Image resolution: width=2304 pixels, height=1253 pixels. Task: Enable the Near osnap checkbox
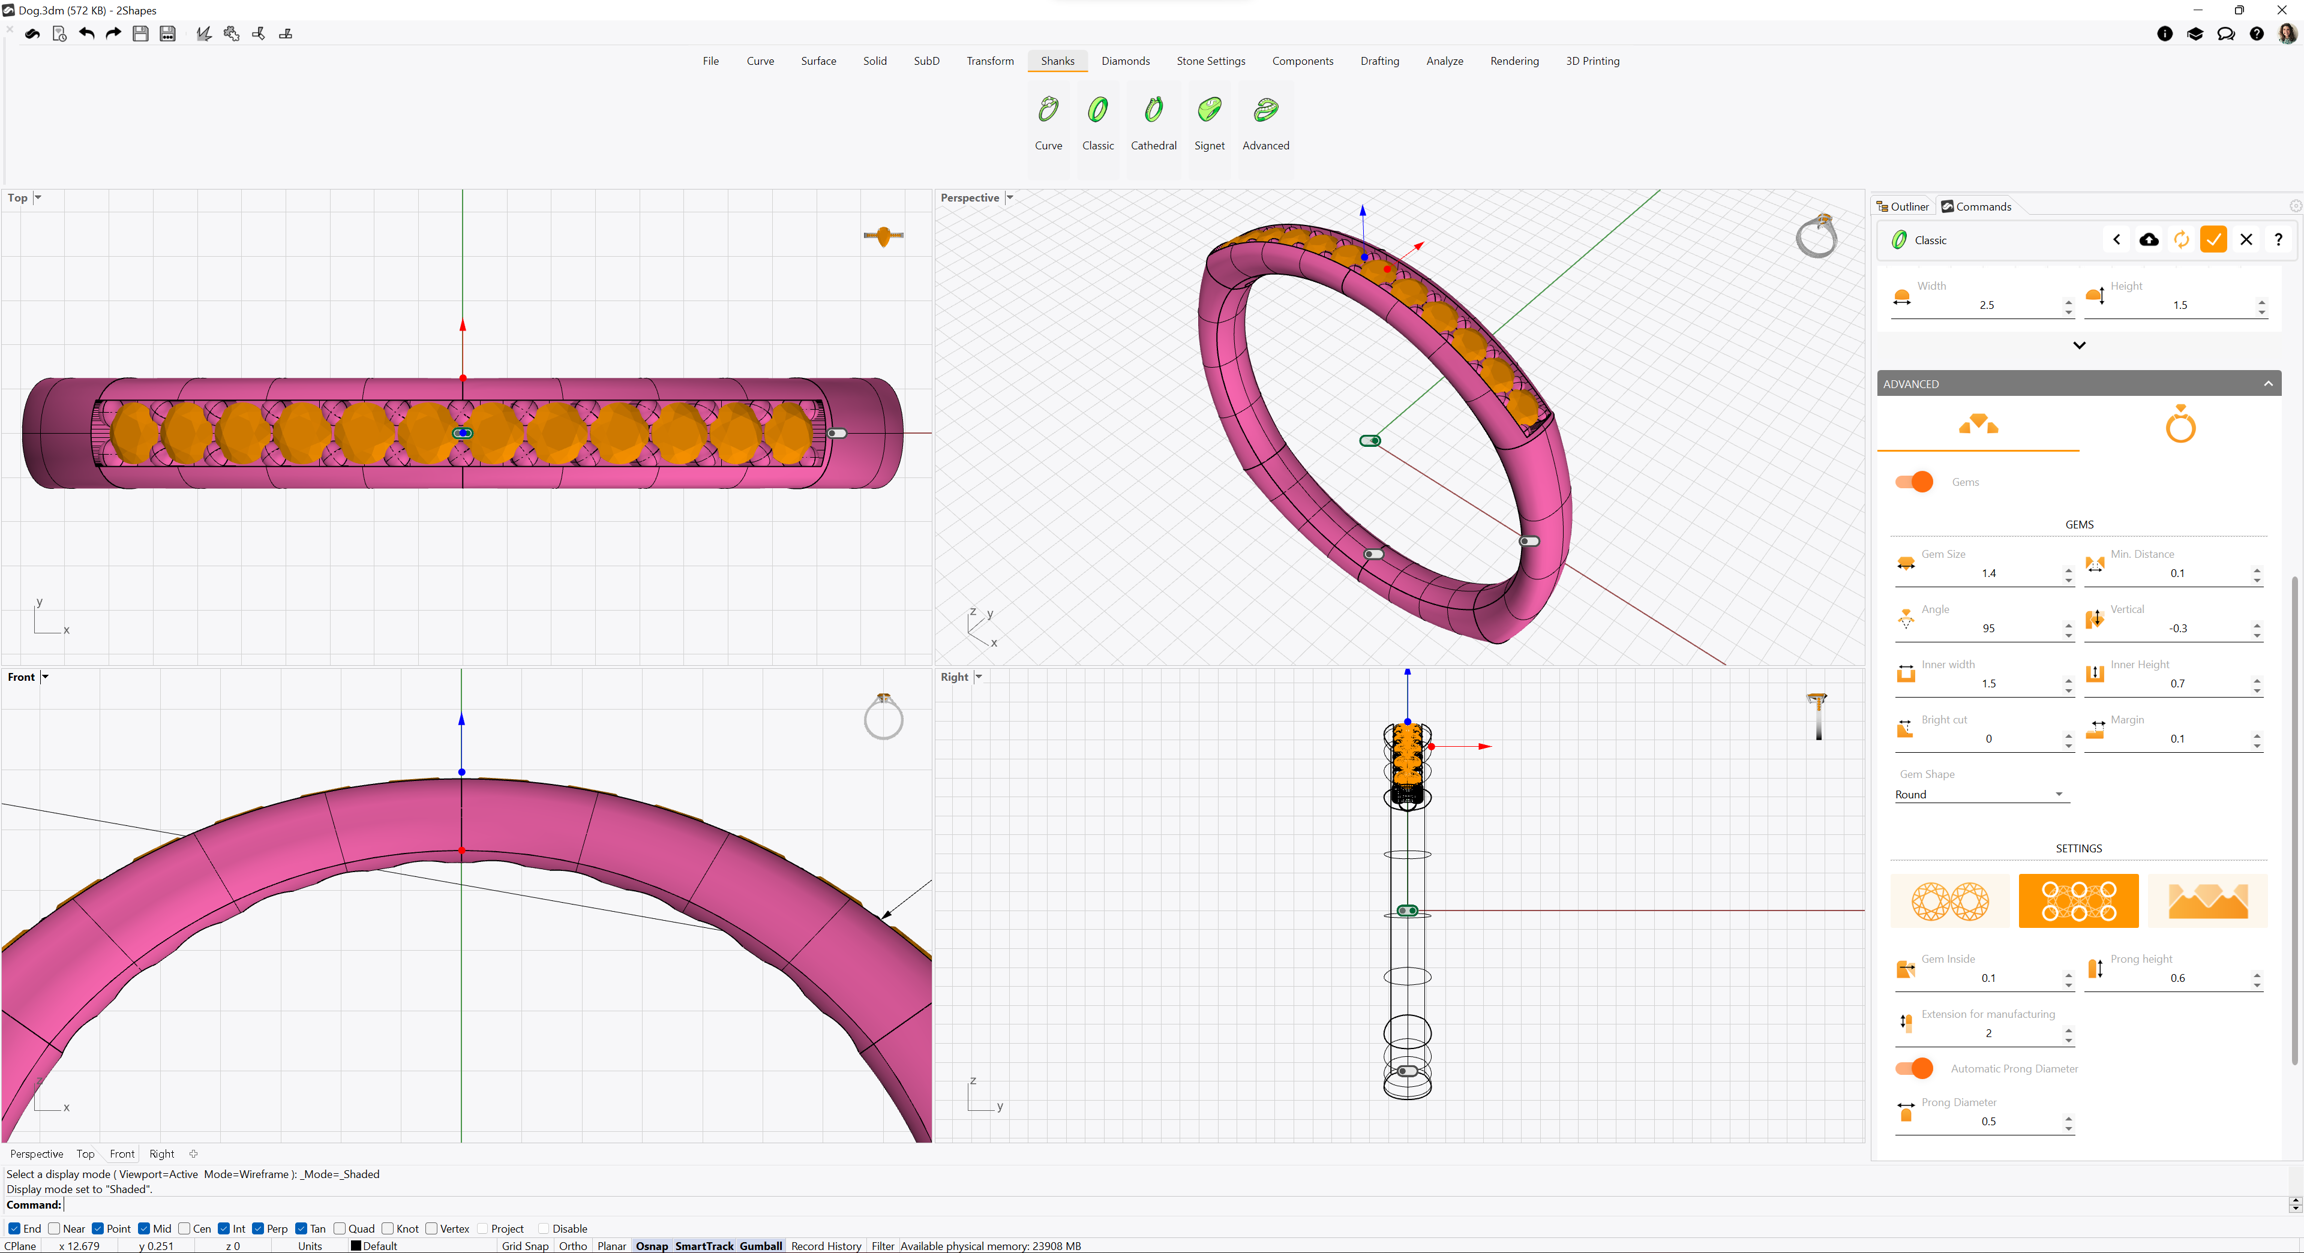(55, 1229)
